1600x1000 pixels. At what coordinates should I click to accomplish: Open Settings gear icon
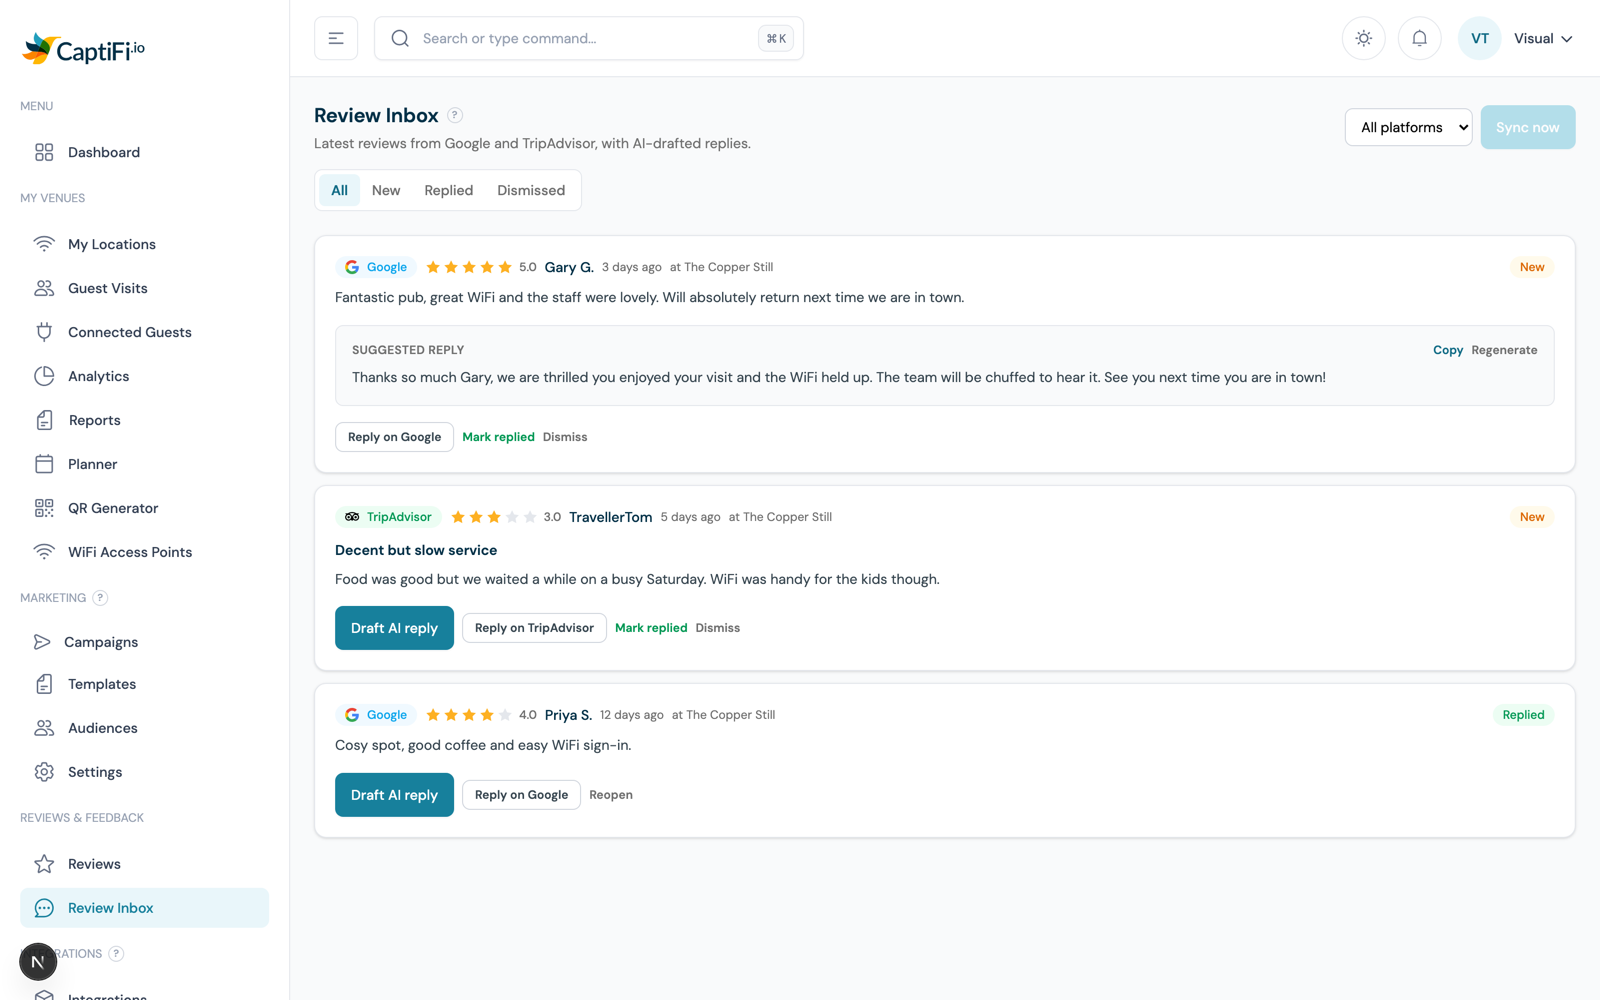click(44, 772)
